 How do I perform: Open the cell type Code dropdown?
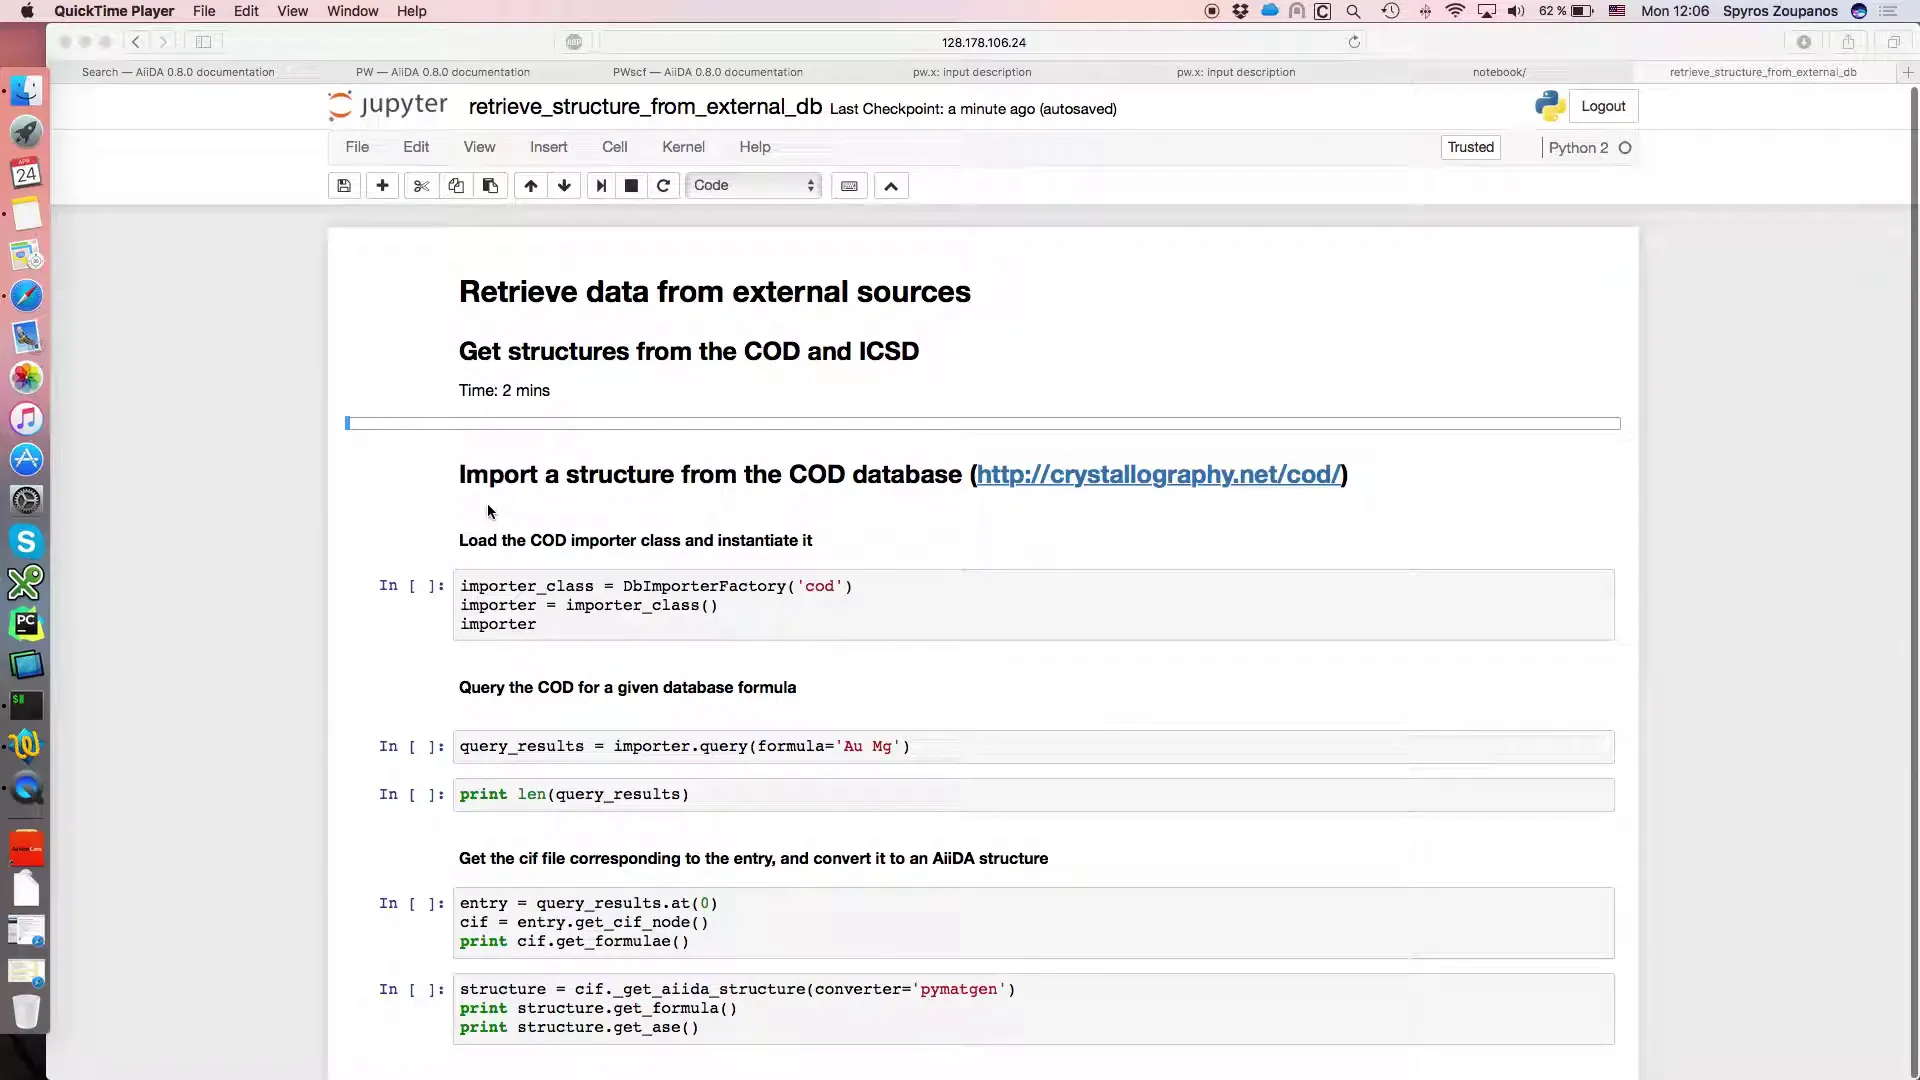[x=753, y=186]
